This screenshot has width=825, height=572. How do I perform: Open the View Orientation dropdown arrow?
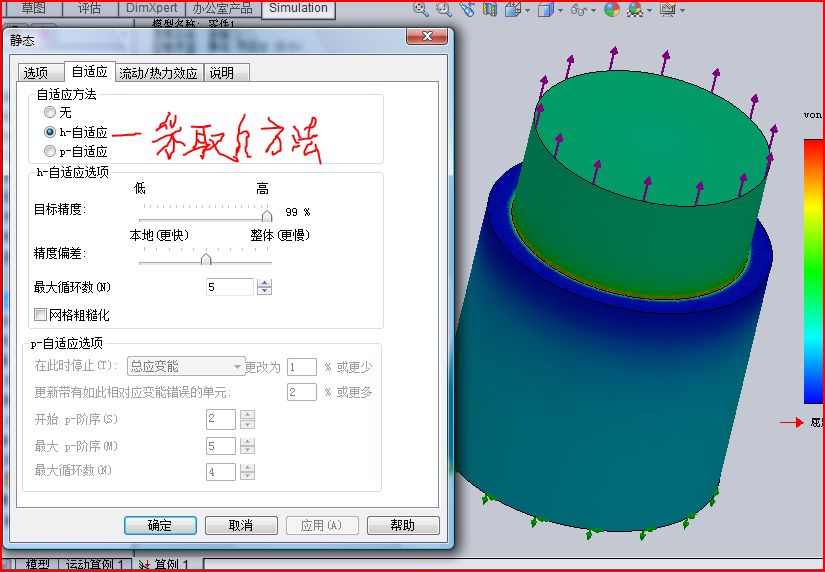(527, 11)
